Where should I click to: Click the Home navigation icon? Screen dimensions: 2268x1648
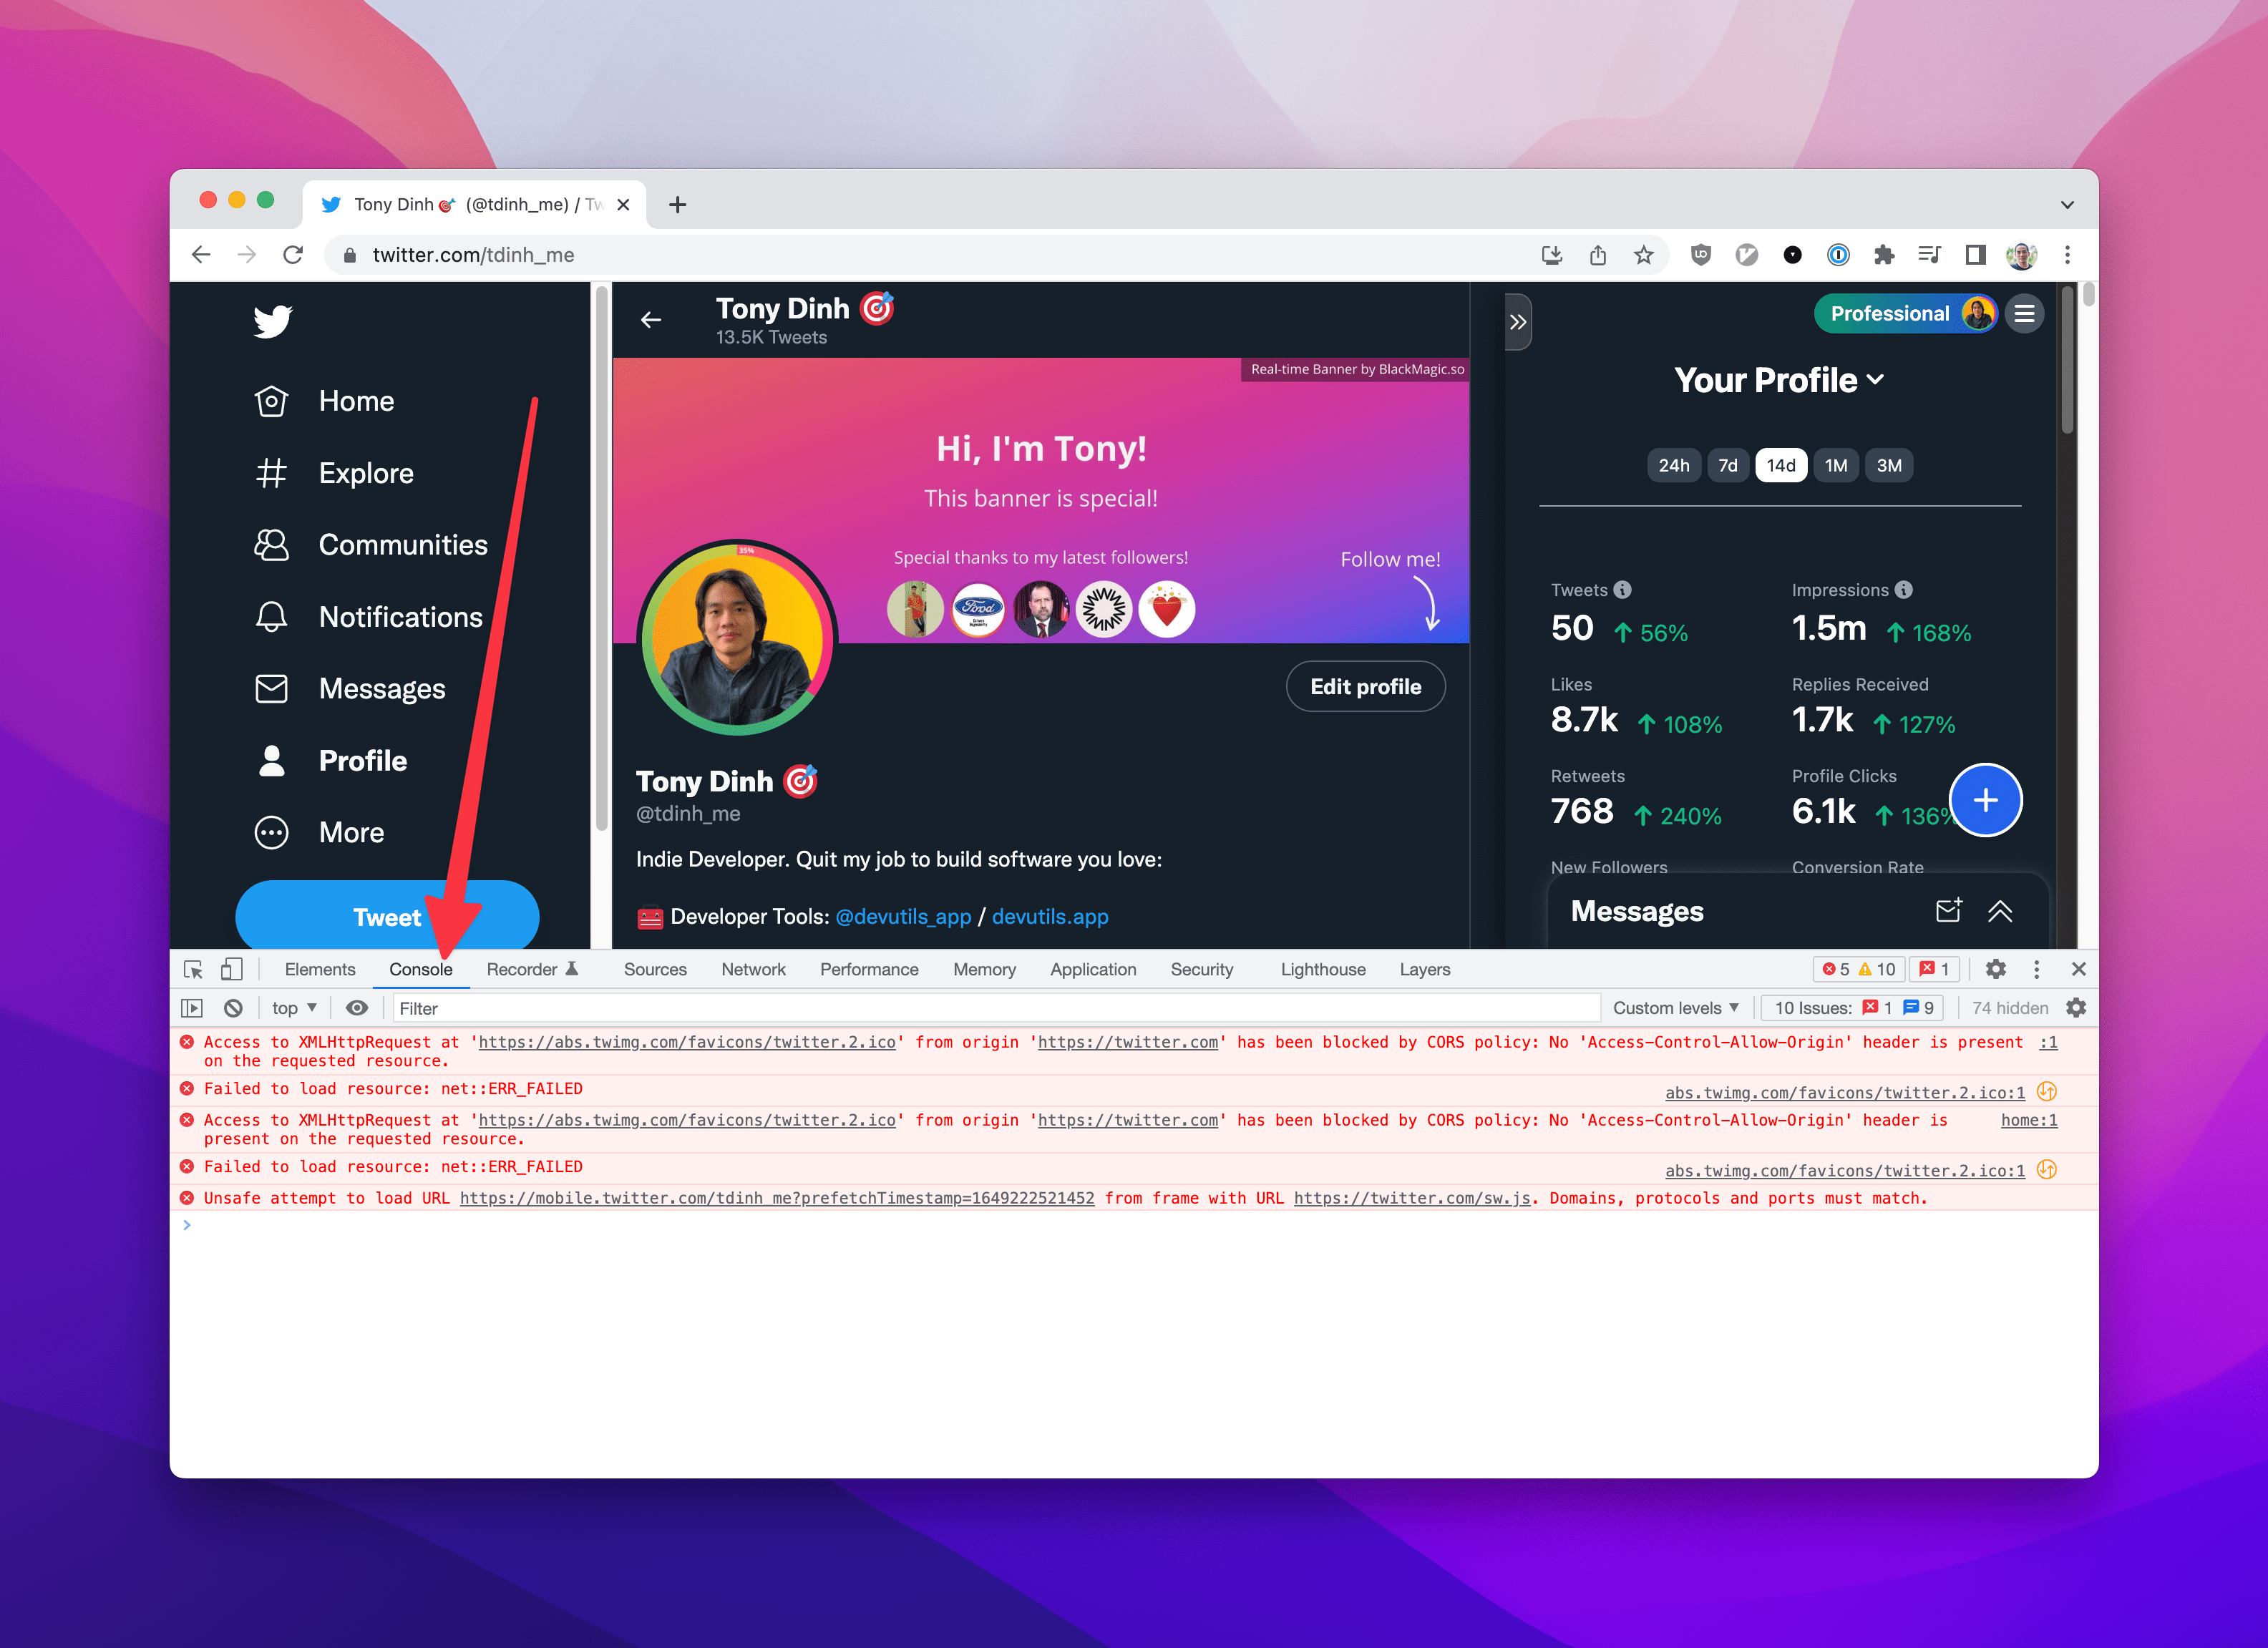point(273,401)
